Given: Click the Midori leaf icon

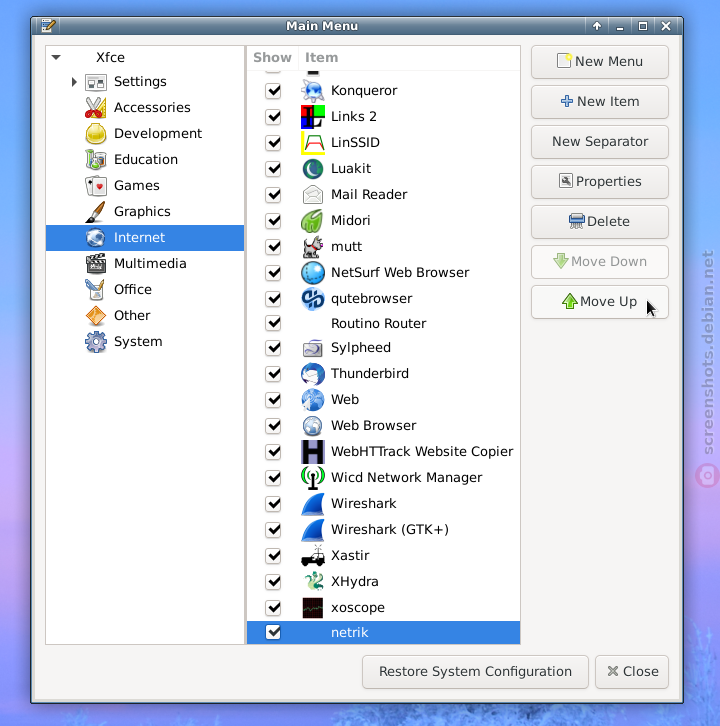Looking at the screenshot, I should tap(313, 220).
